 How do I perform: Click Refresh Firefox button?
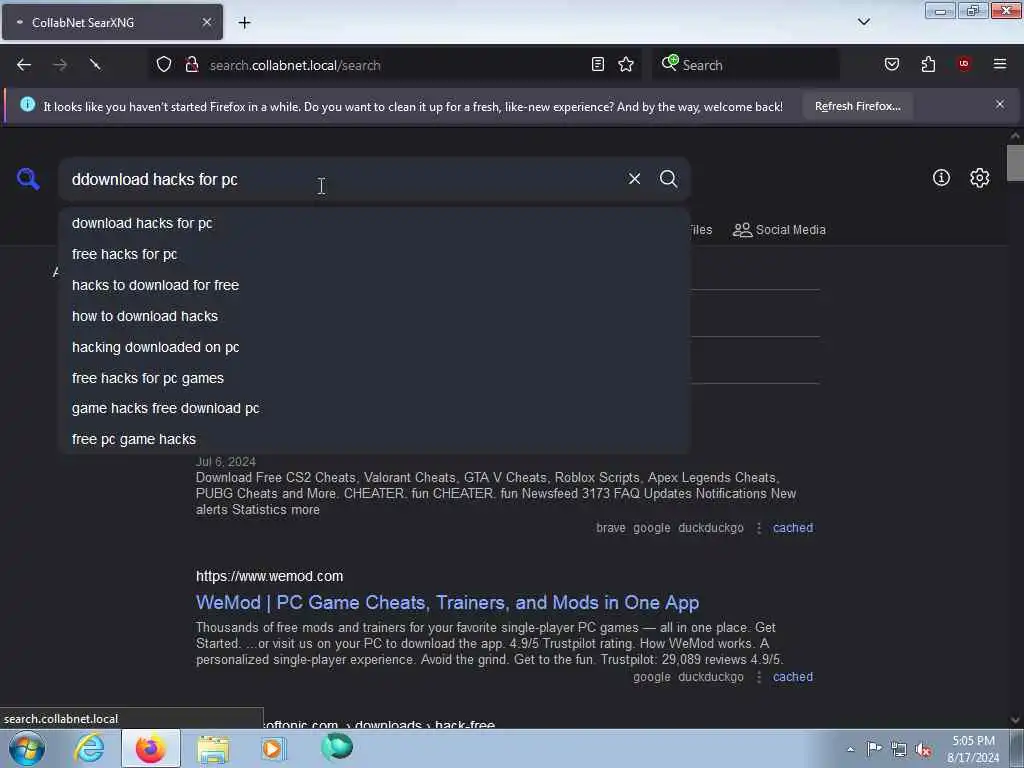point(857,106)
